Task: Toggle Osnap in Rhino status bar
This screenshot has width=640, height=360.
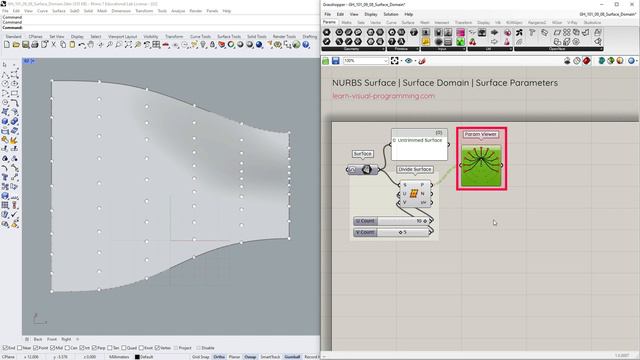Action: click(250, 357)
